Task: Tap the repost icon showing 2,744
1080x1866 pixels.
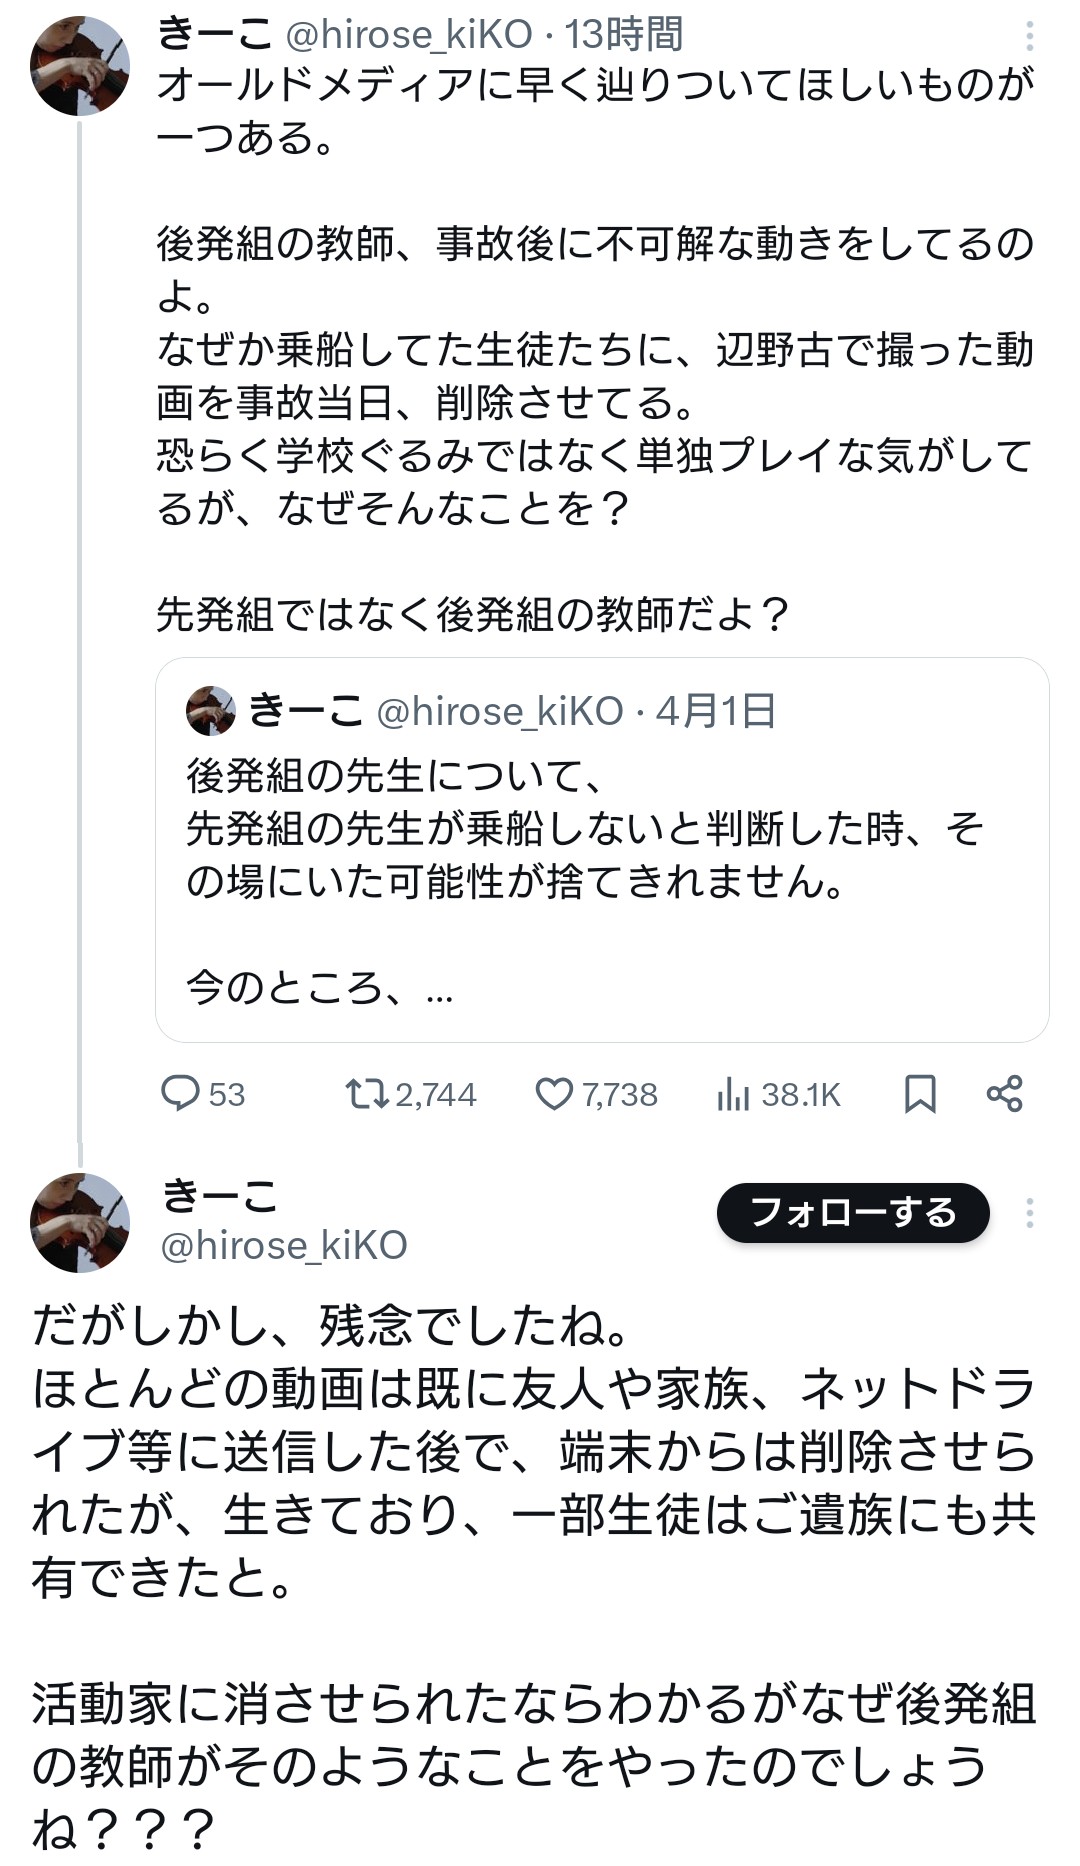Action: (x=366, y=1093)
